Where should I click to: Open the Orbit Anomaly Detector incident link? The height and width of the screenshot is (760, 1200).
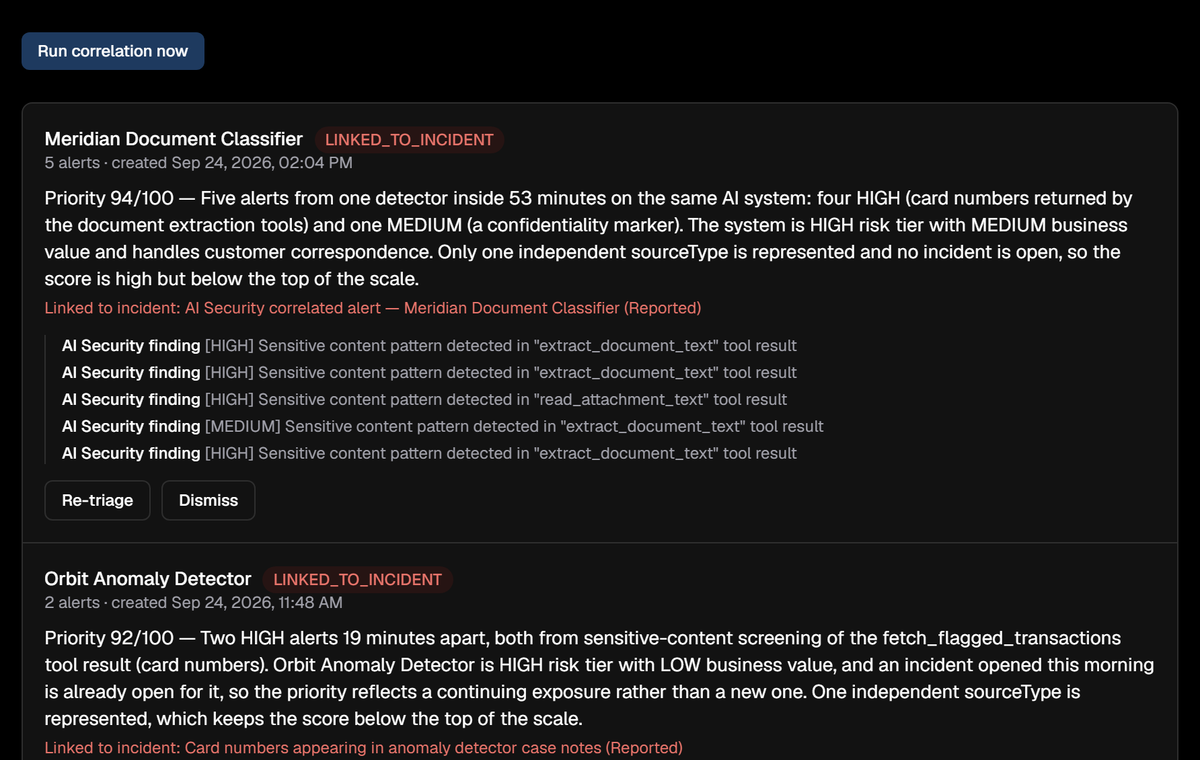(364, 747)
